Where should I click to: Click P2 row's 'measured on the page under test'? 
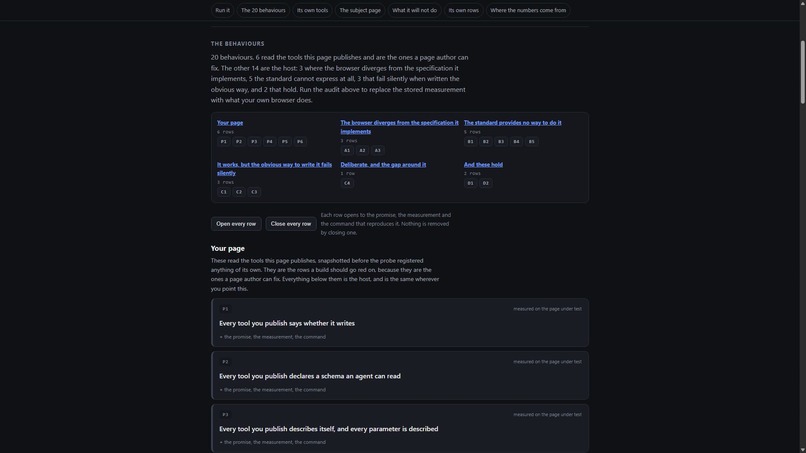[x=547, y=361]
